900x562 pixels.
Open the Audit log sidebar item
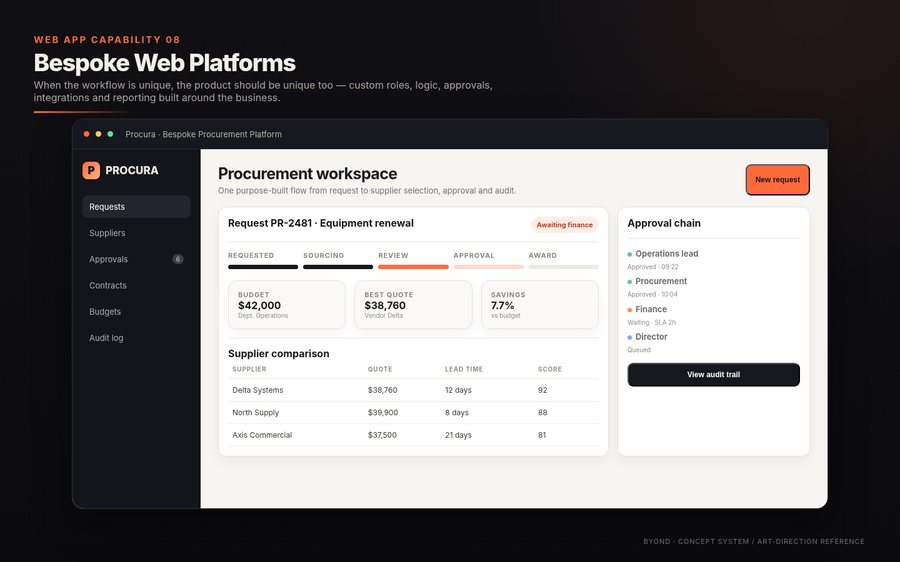click(136, 338)
